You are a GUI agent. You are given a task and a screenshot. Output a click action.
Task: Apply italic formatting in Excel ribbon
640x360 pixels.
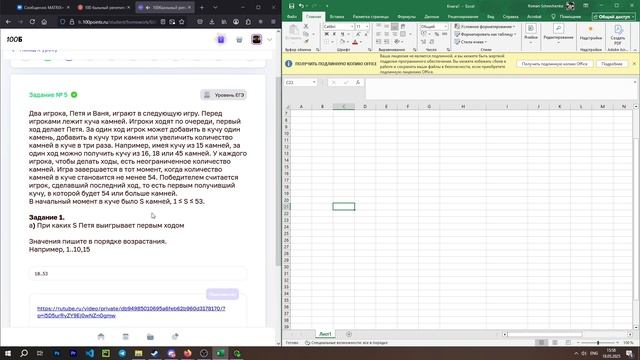[x=334, y=34]
